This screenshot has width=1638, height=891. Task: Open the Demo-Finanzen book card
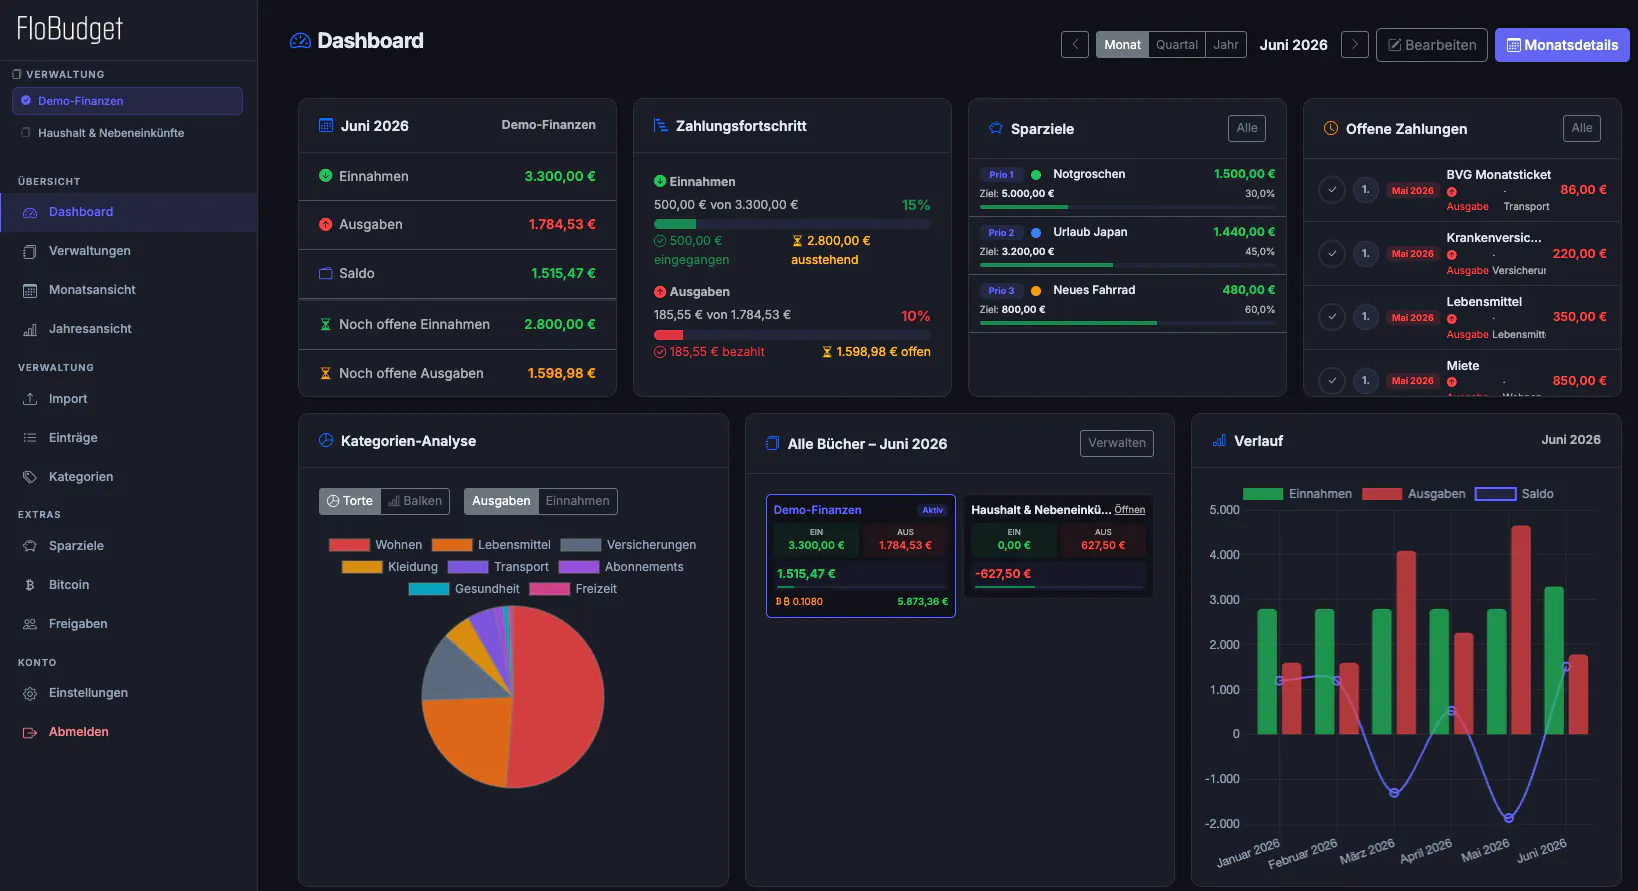(861, 556)
